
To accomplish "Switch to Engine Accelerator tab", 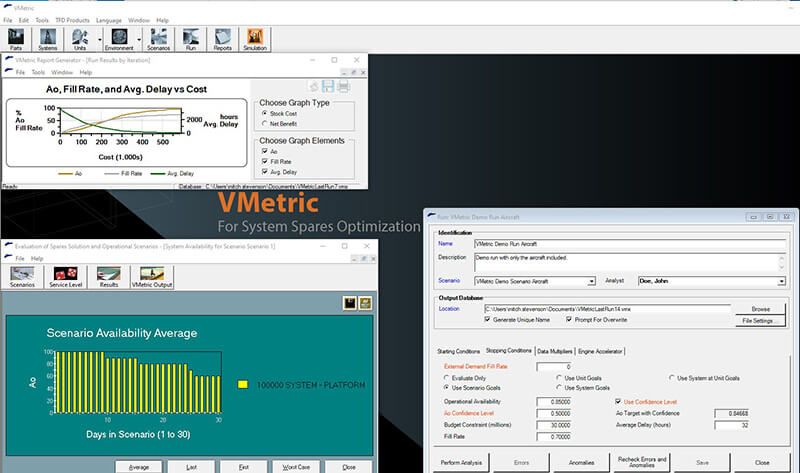I will tap(600, 352).
